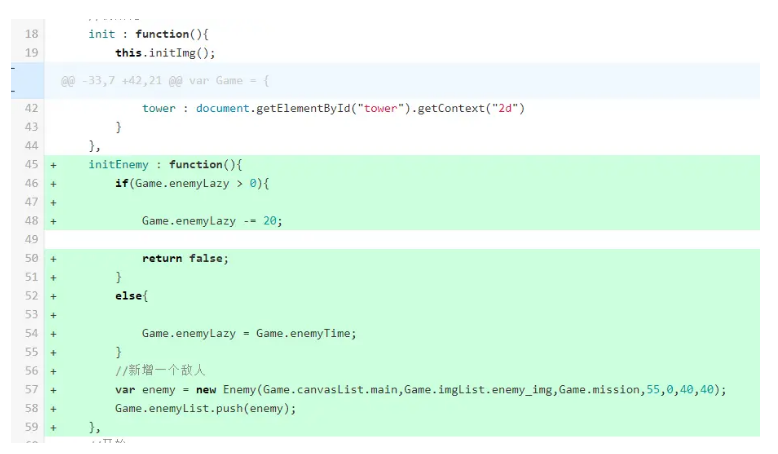Click 'initEnemy : function(){' added line
778x454 pixels.
tap(165, 165)
